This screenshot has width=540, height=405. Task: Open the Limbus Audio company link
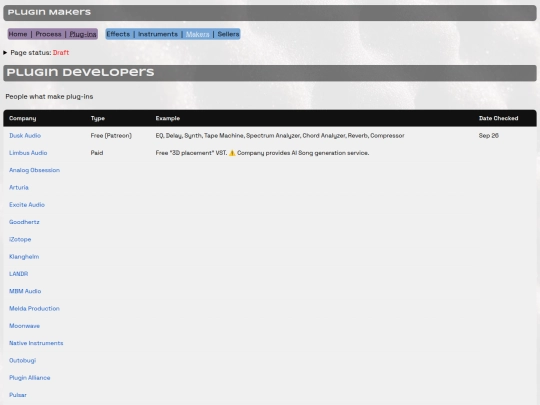tap(28, 153)
